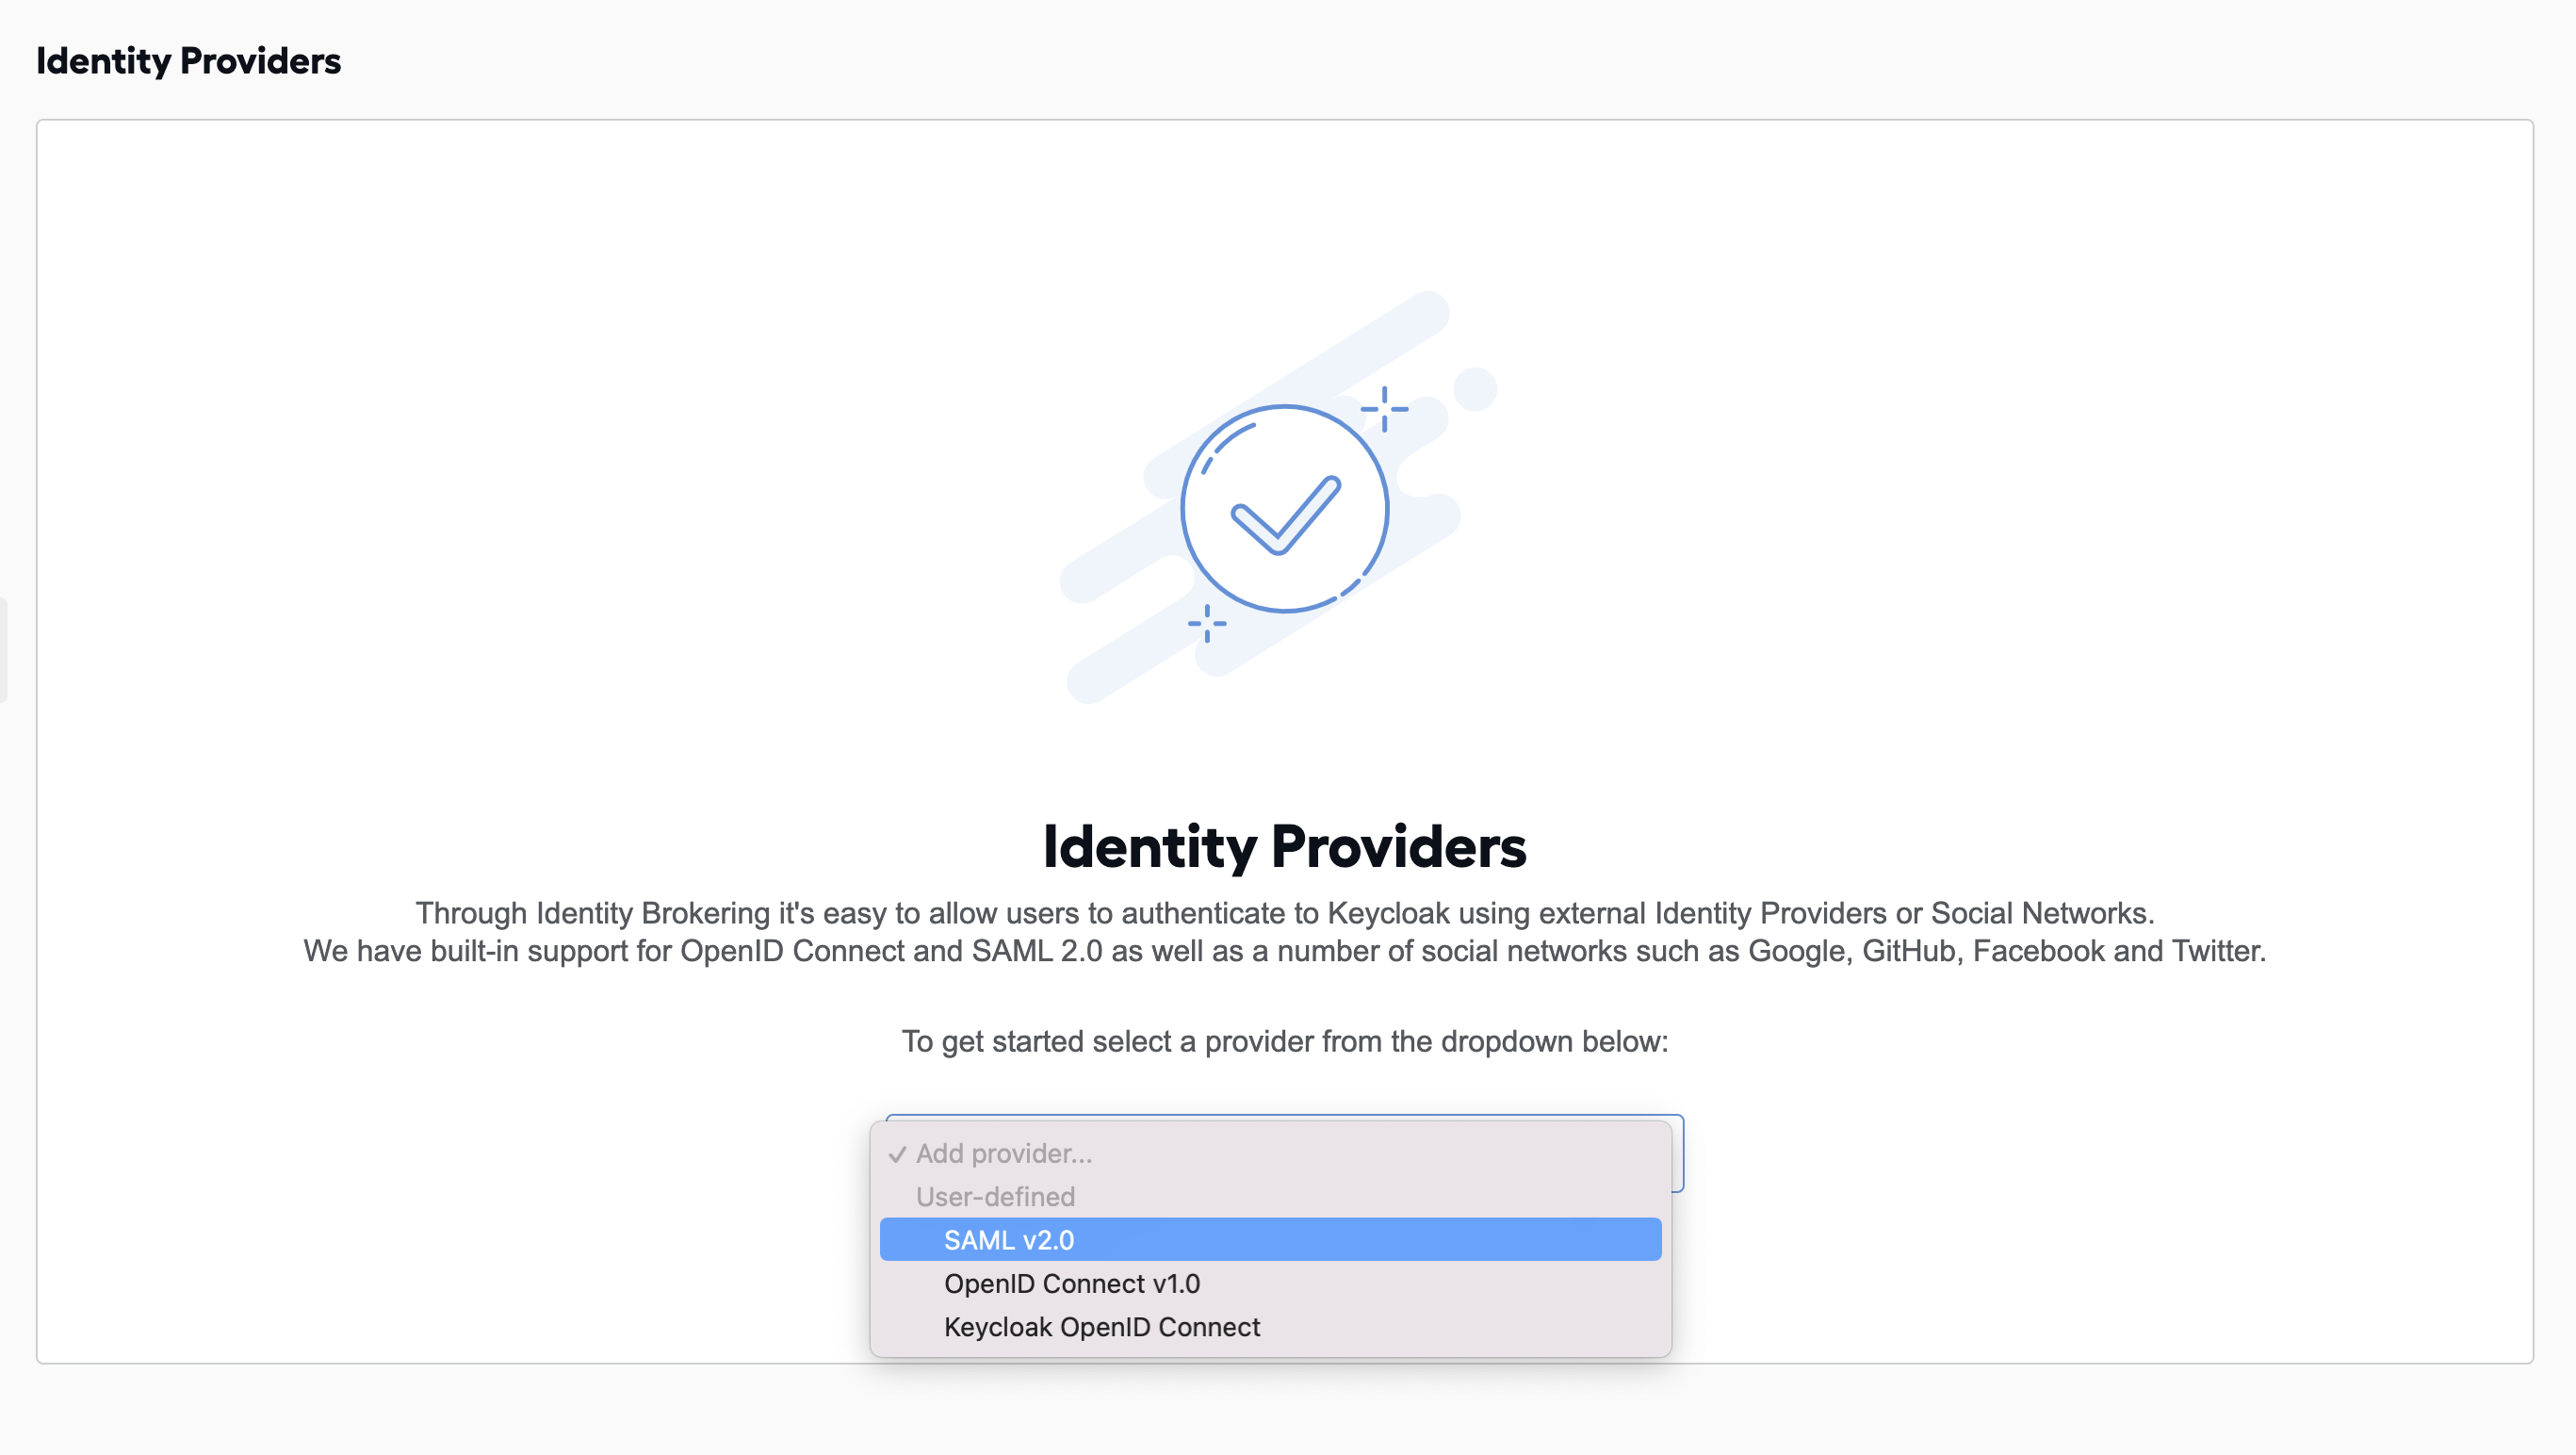Click the User-defined group label
Screen dimensions: 2576x1455
995,1196
